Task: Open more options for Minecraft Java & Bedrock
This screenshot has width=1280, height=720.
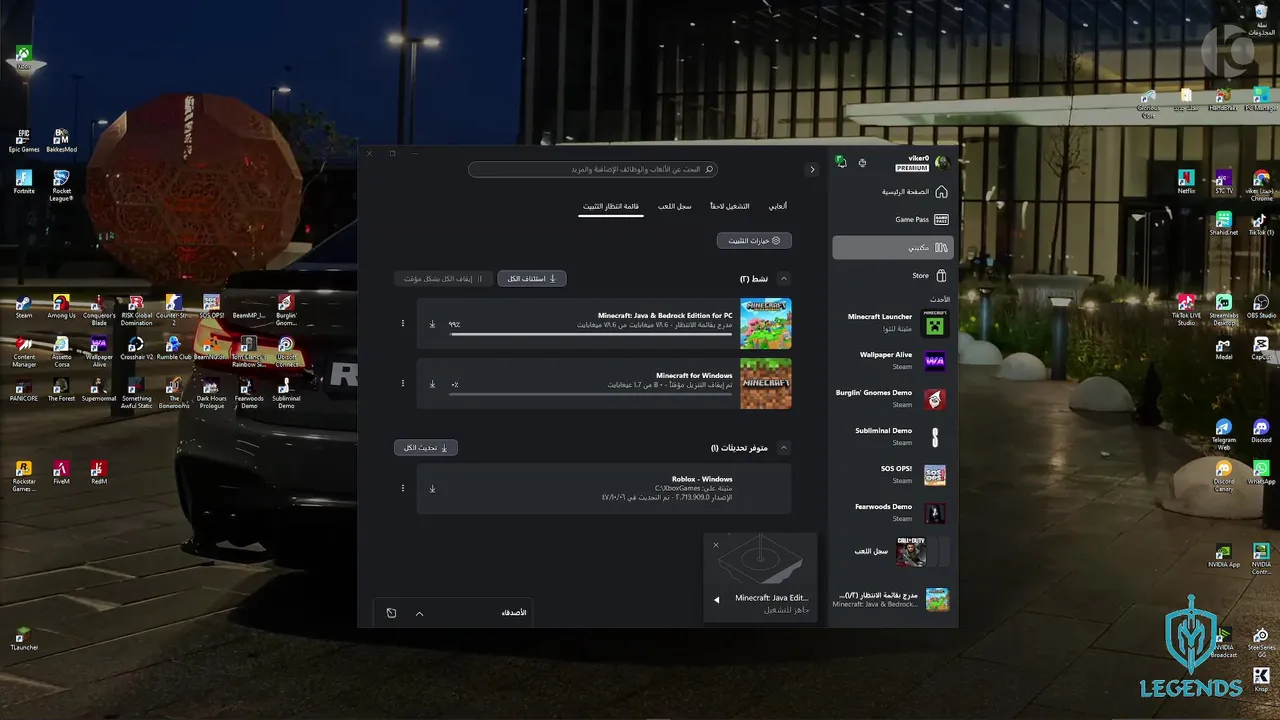Action: pos(403,323)
